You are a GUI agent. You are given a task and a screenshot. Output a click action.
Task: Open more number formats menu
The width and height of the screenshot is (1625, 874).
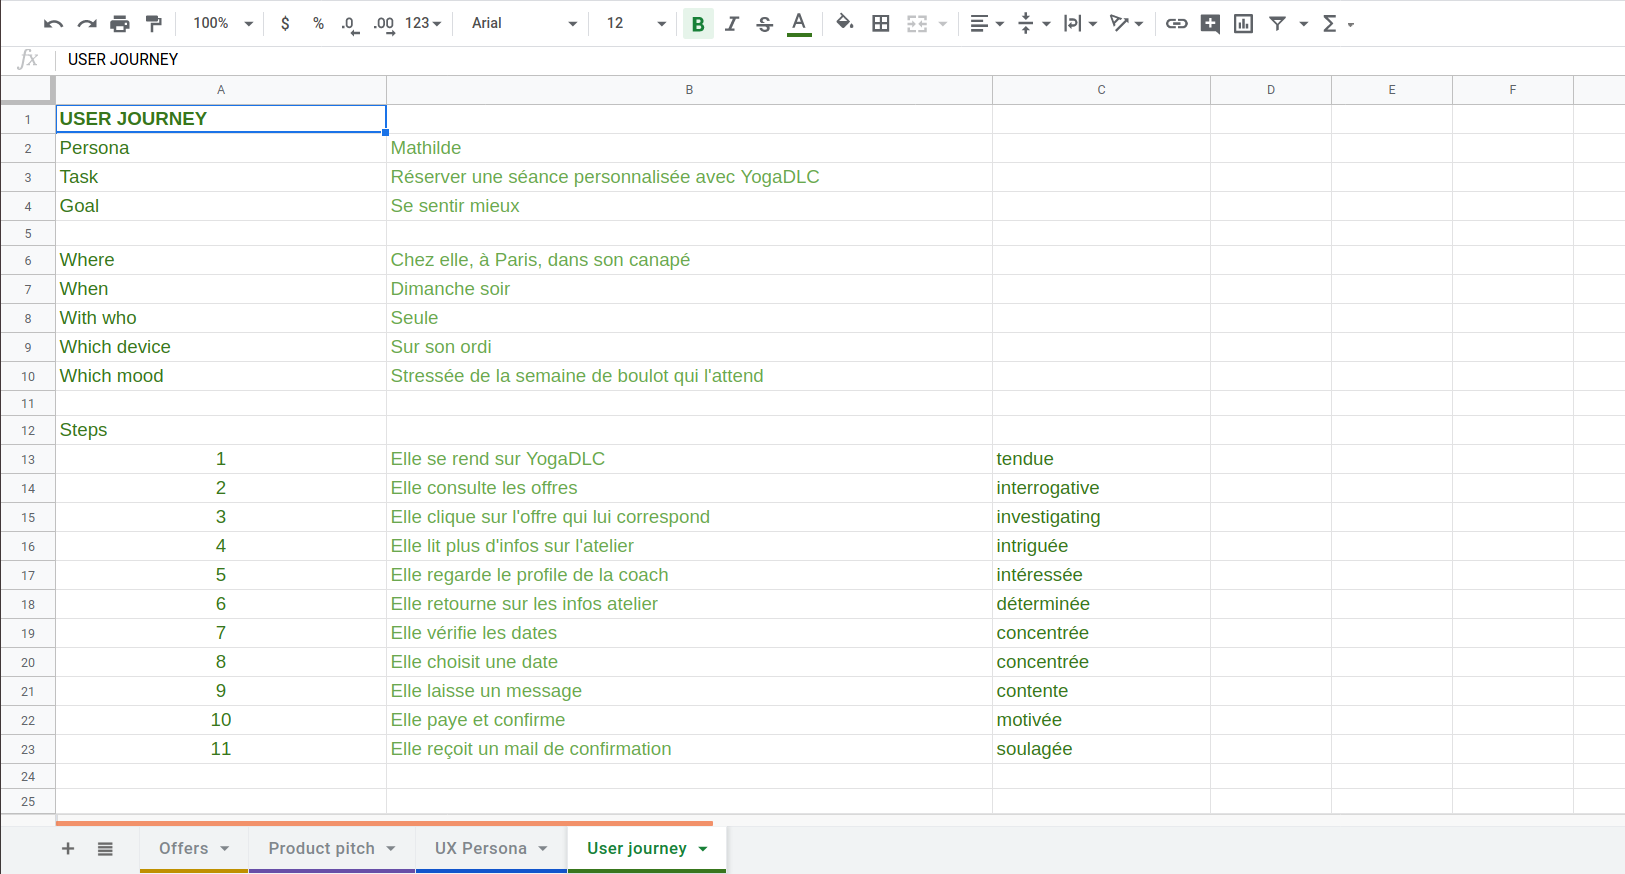click(x=422, y=23)
